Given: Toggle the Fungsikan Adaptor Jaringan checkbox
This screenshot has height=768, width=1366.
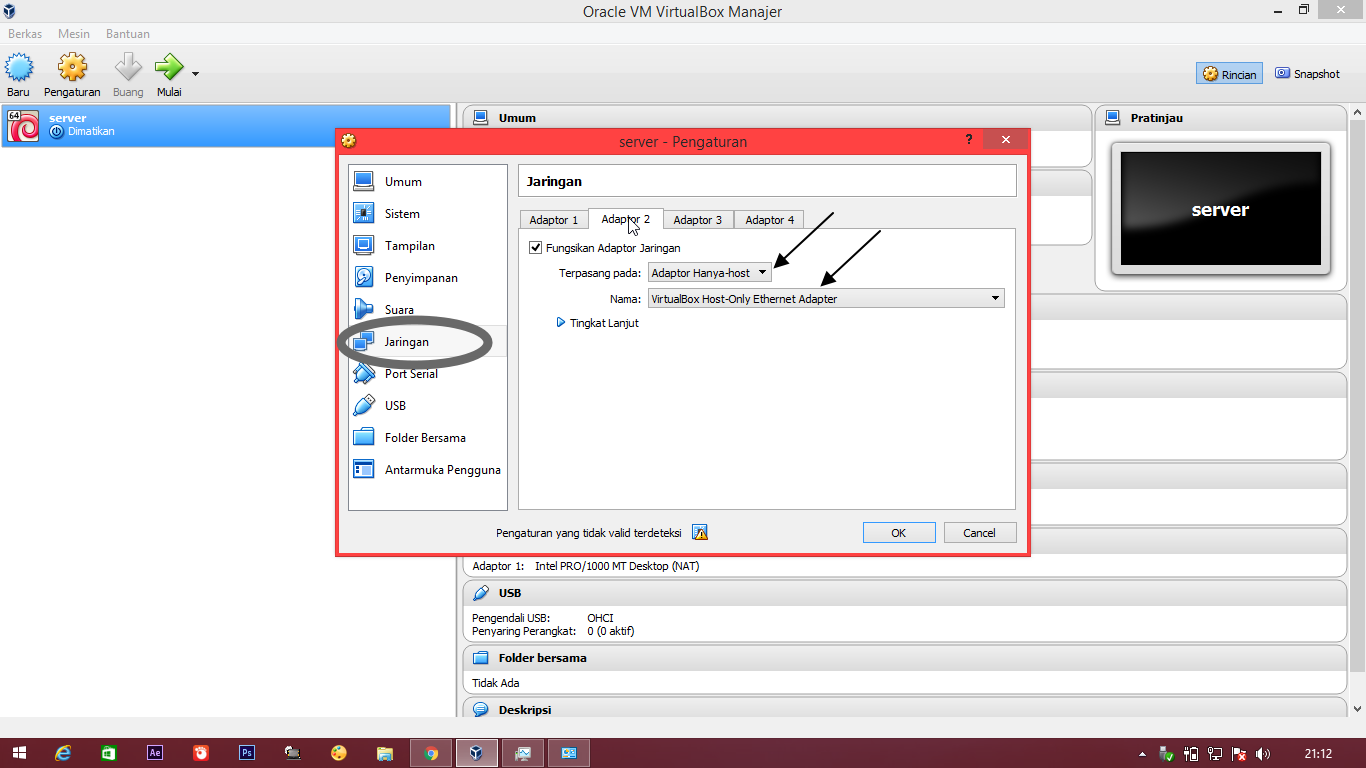Looking at the screenshot, I should (x=536, y=247).
